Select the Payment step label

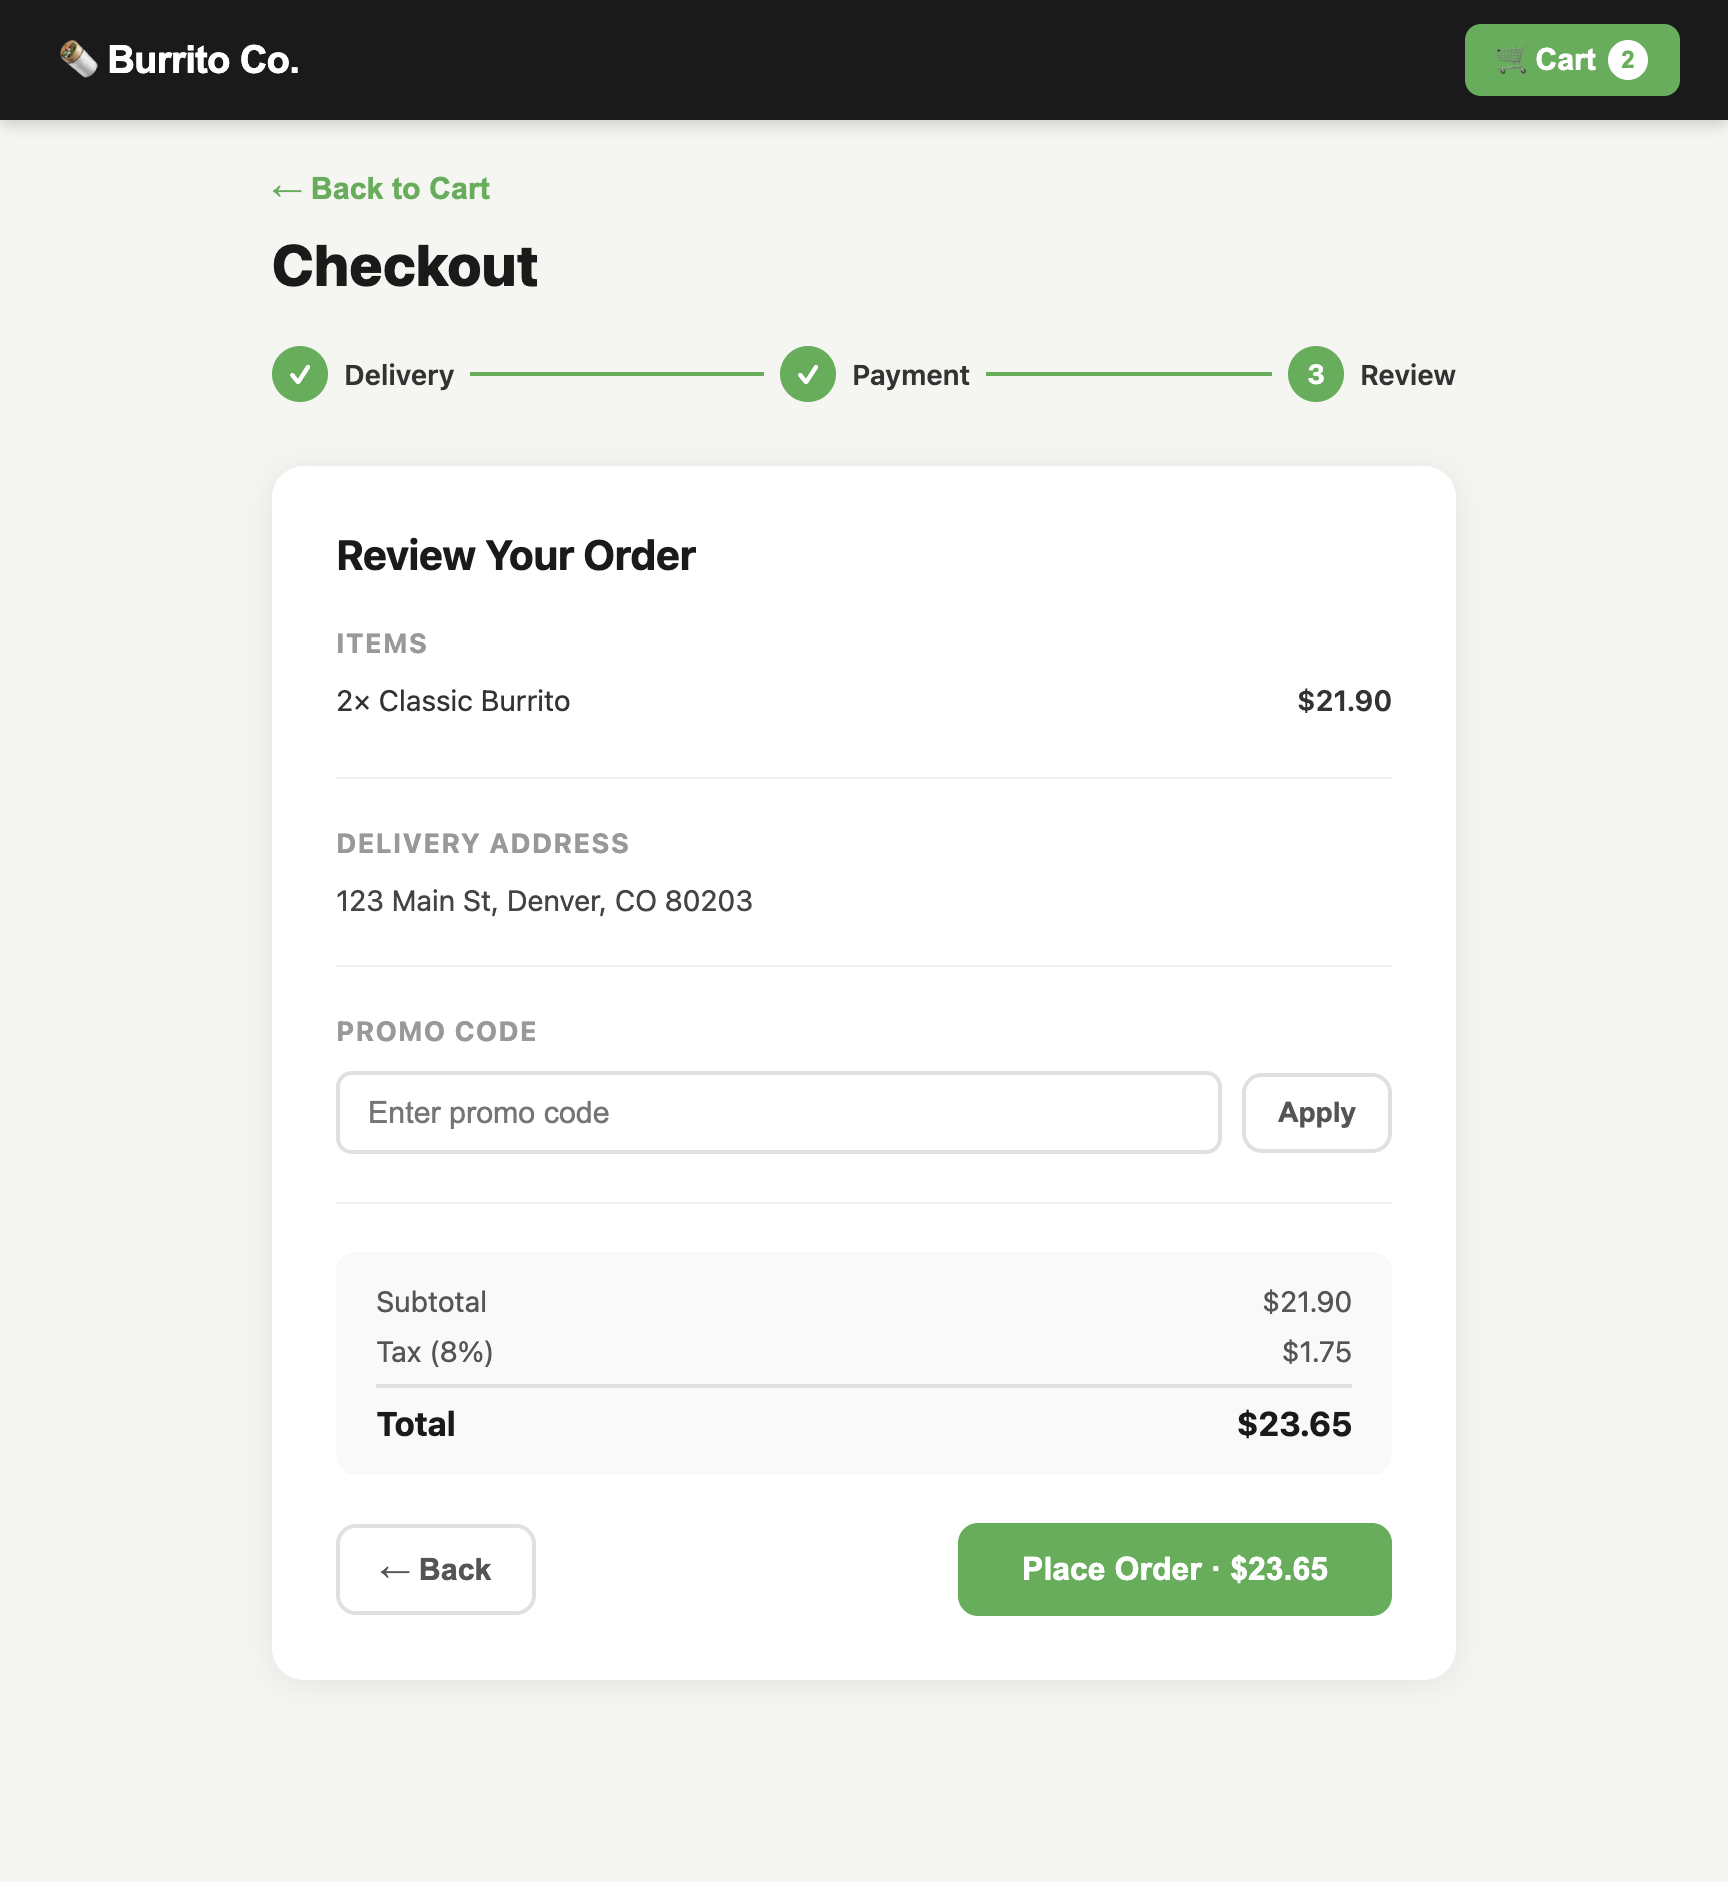[910, 375]
